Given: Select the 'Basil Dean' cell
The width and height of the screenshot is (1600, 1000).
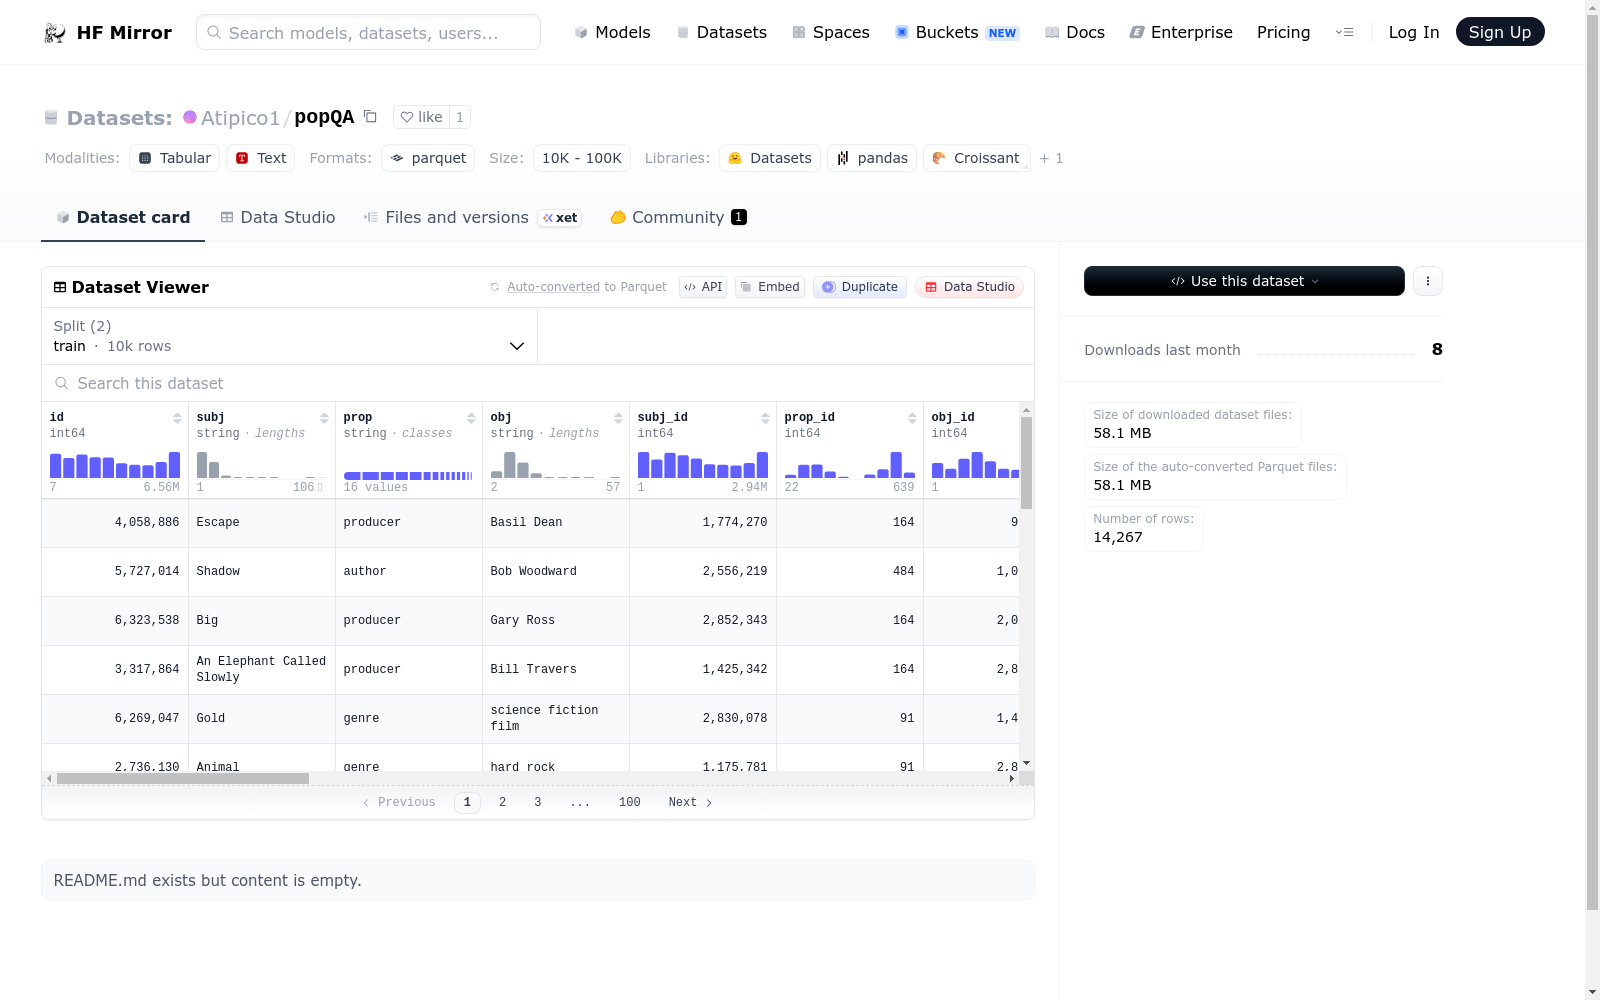Looking at the screenshot, I should click(x=556, y=522).
